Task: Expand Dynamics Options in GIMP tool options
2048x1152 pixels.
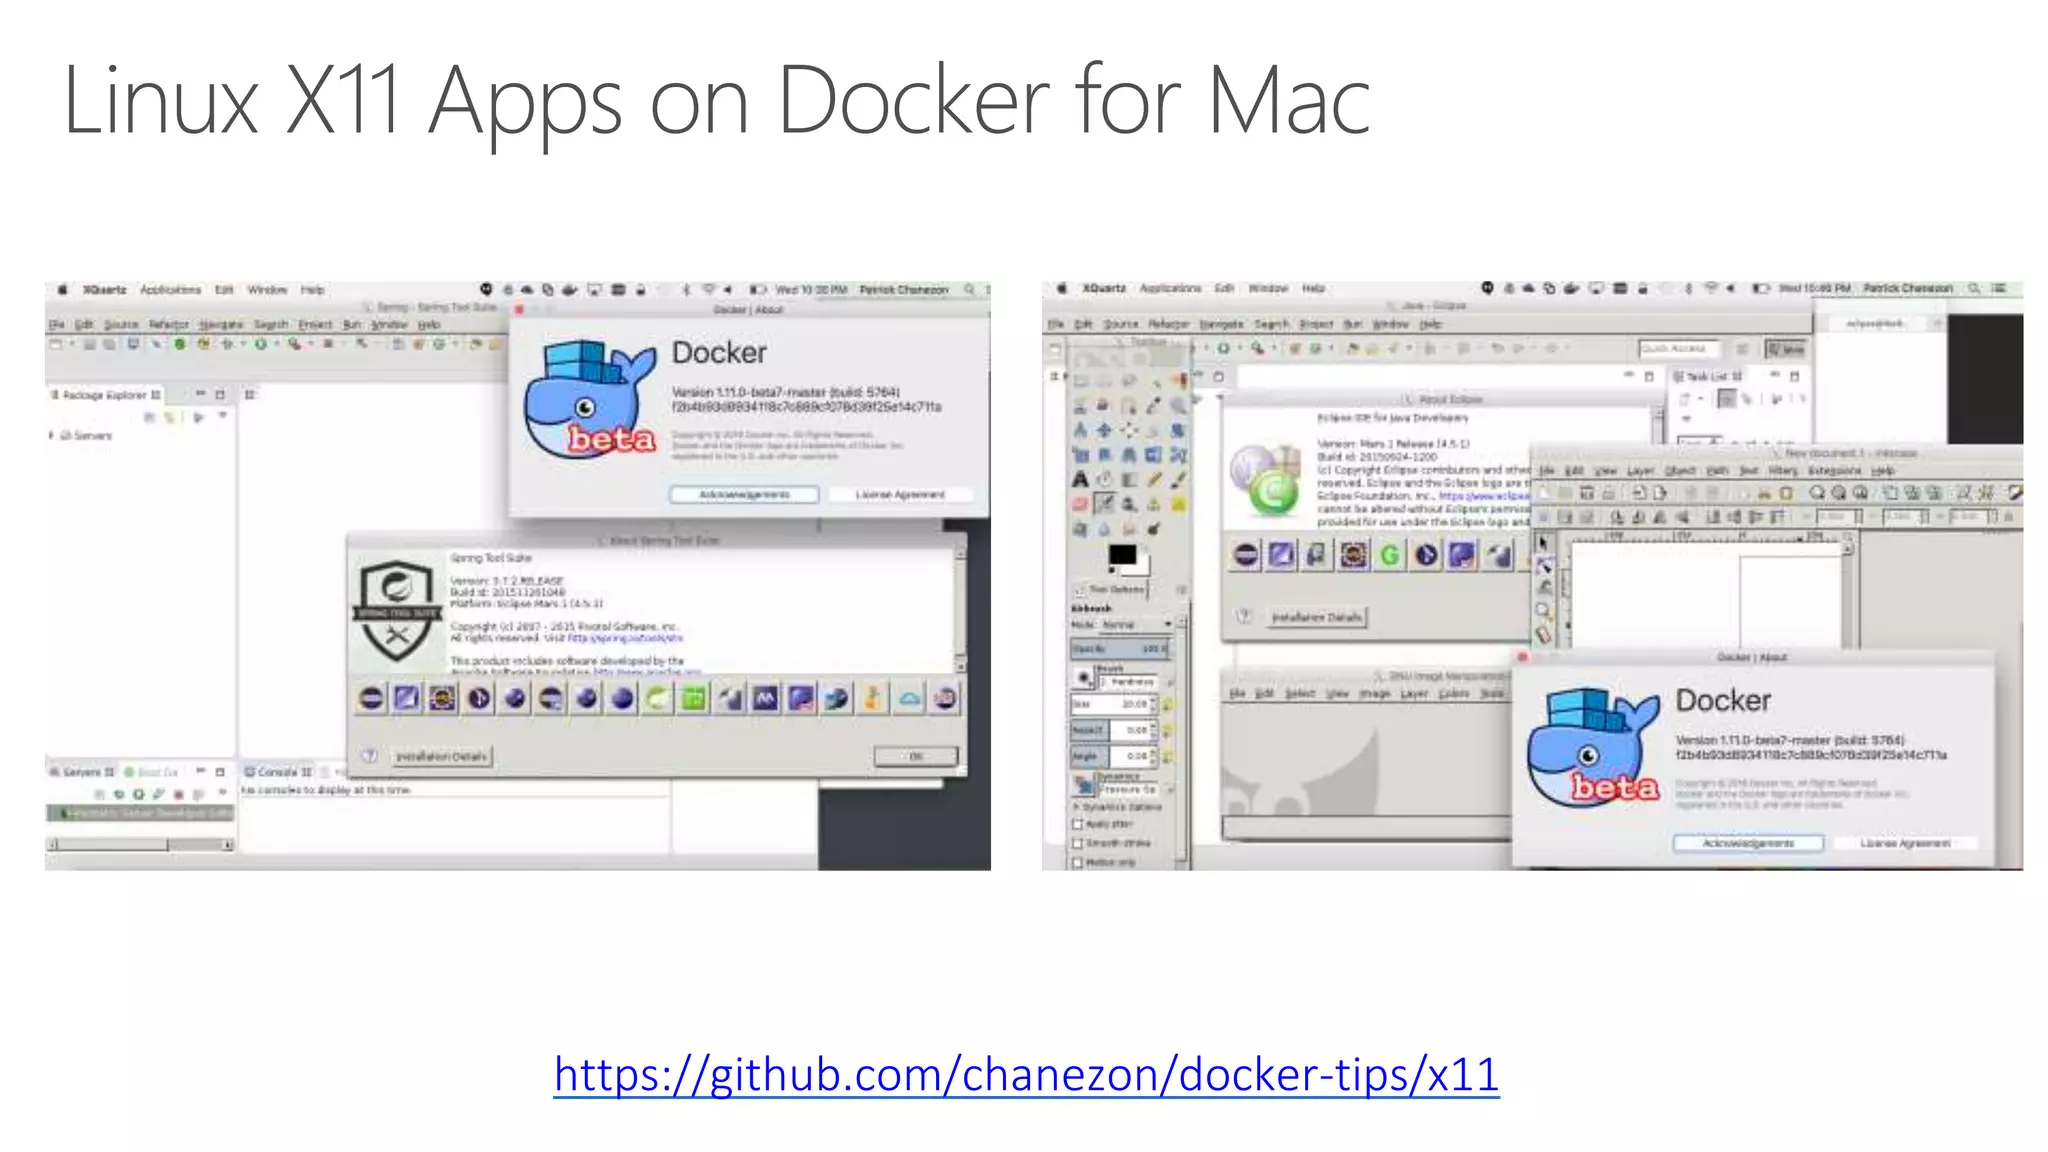Action: pos(1077,806)
